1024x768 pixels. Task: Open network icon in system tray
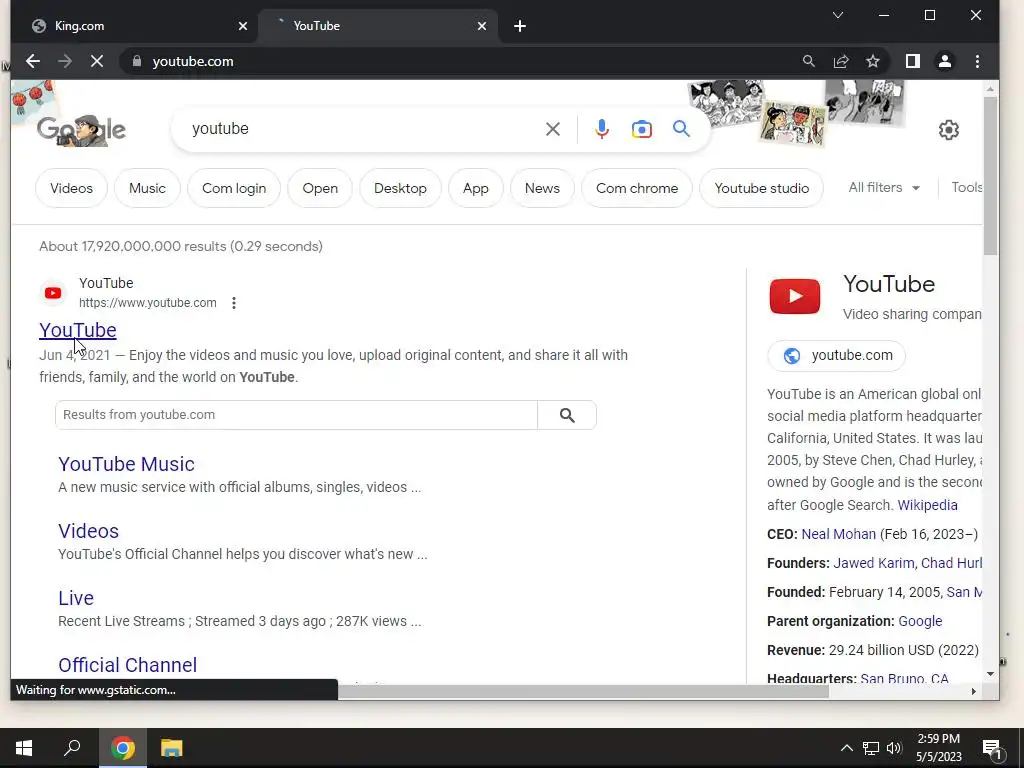[x=871, y=748]
